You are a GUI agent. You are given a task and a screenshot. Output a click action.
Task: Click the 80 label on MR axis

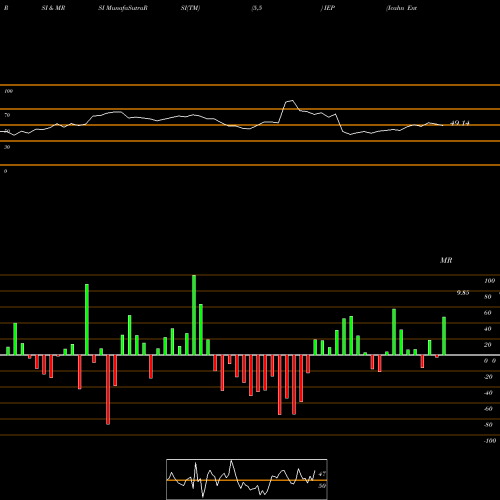[x=488, y=297]
